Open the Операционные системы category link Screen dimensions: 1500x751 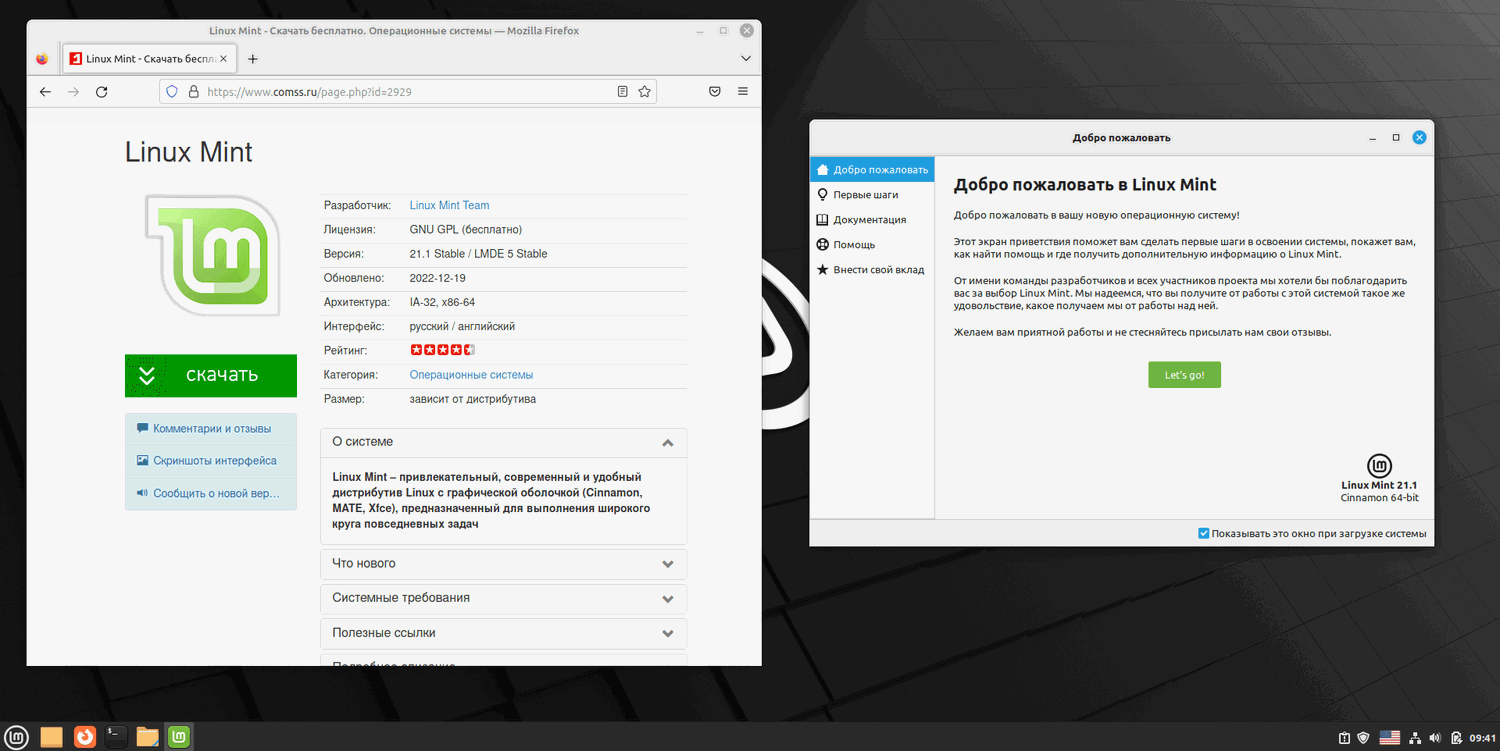[471, 375]
